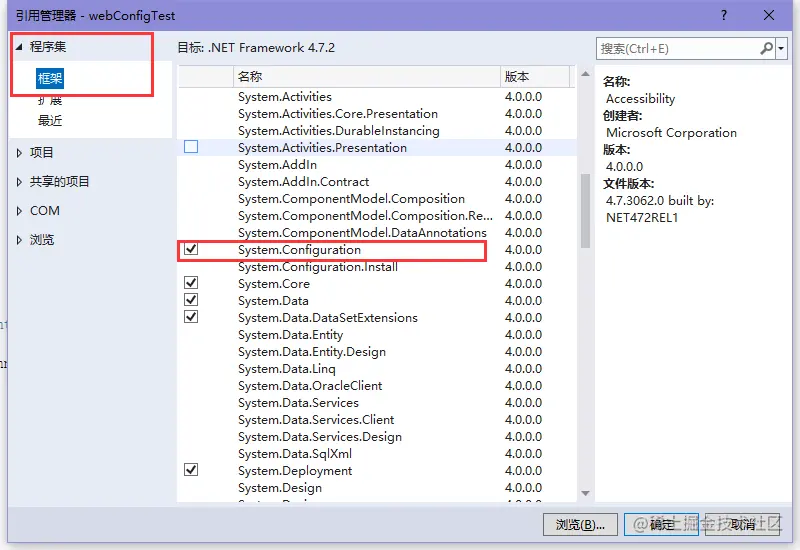Uncheck the System.Configuration checkbox

tap(191, 249)
